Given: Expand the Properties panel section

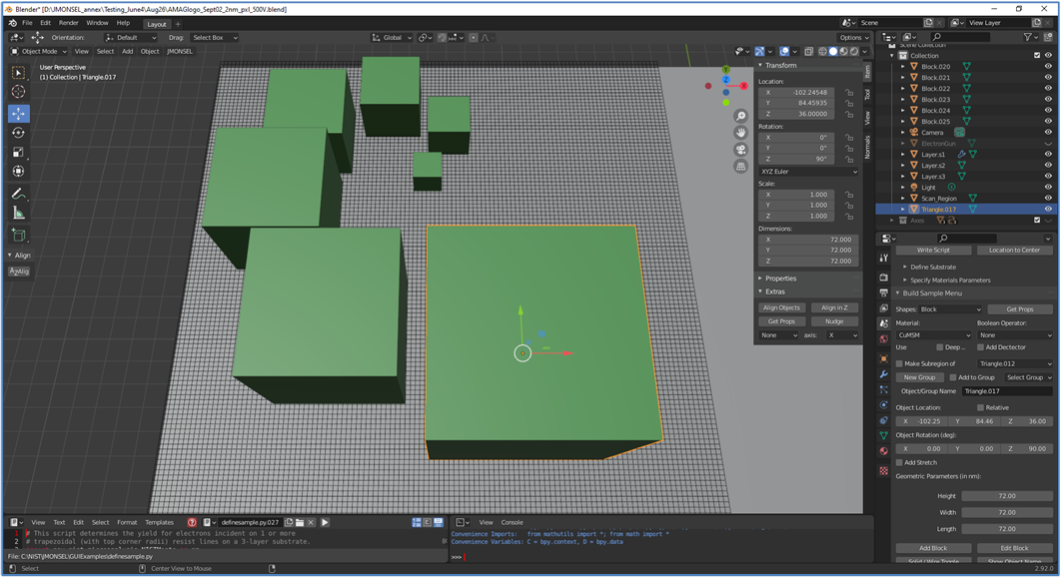Looking at the screenshot, I should click(x=781, y=278).
